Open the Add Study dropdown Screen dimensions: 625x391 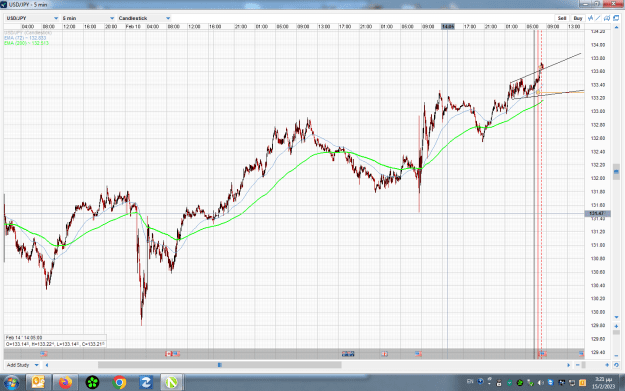coord(22,365)
